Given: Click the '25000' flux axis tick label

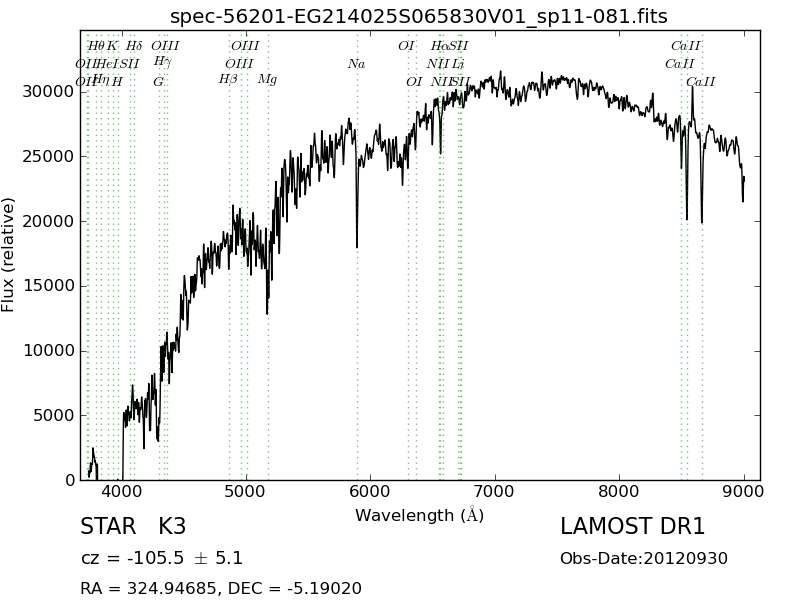Looking at the screenshot, I should pos(48,157).
